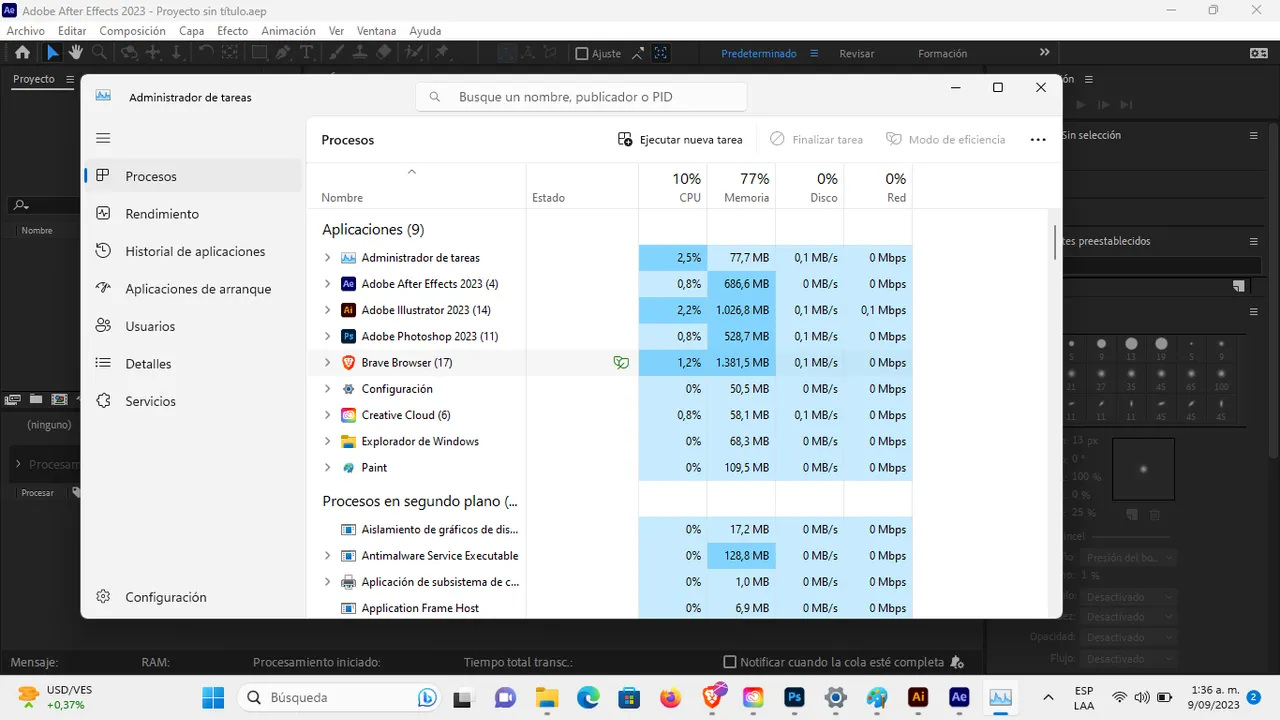Viewport: 1280px width, 720px height.
Task: Select the Puppet Pin tool in After Effects
Action: 441,53
